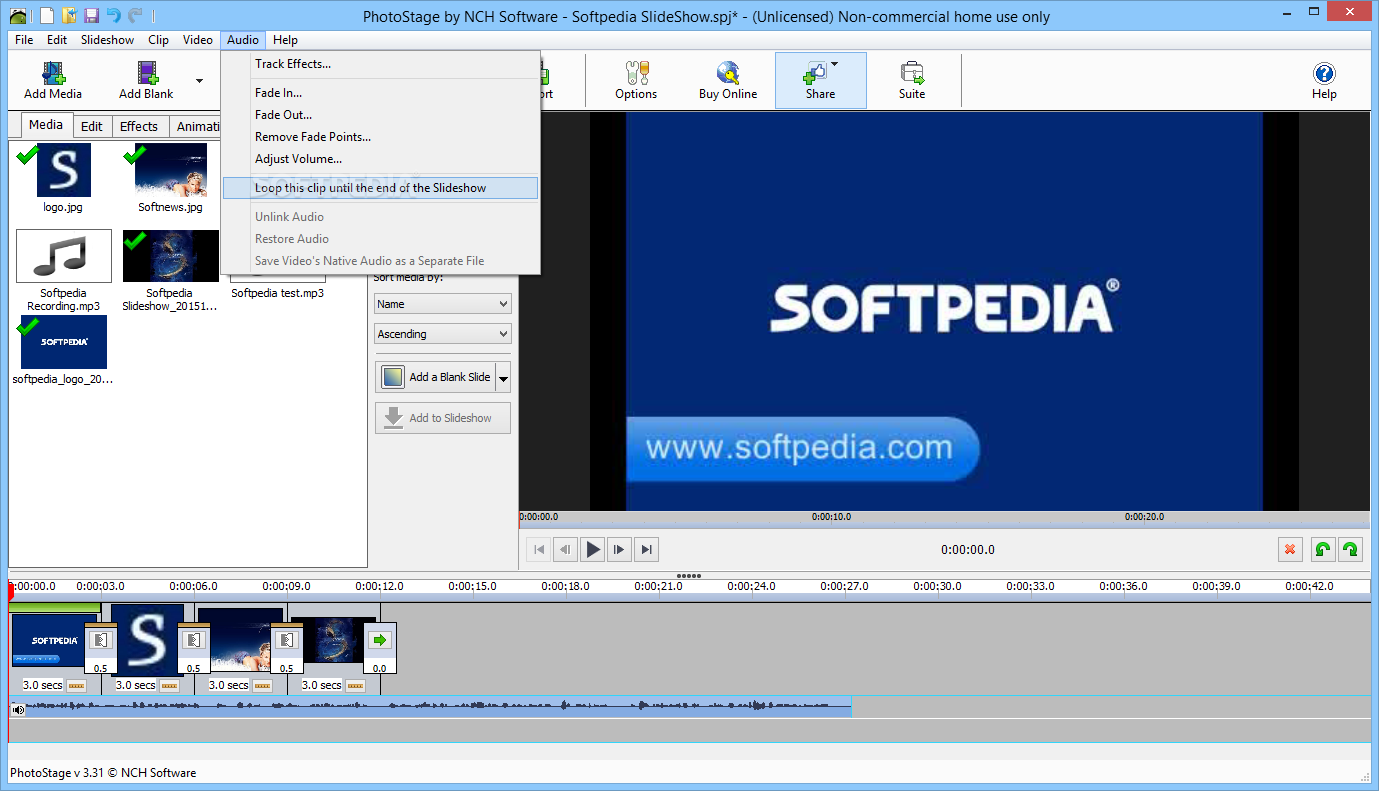Expand the Add a Blank Slide arrow
The height and width of the screenshot is (791, 1379).
coord(503,378)
